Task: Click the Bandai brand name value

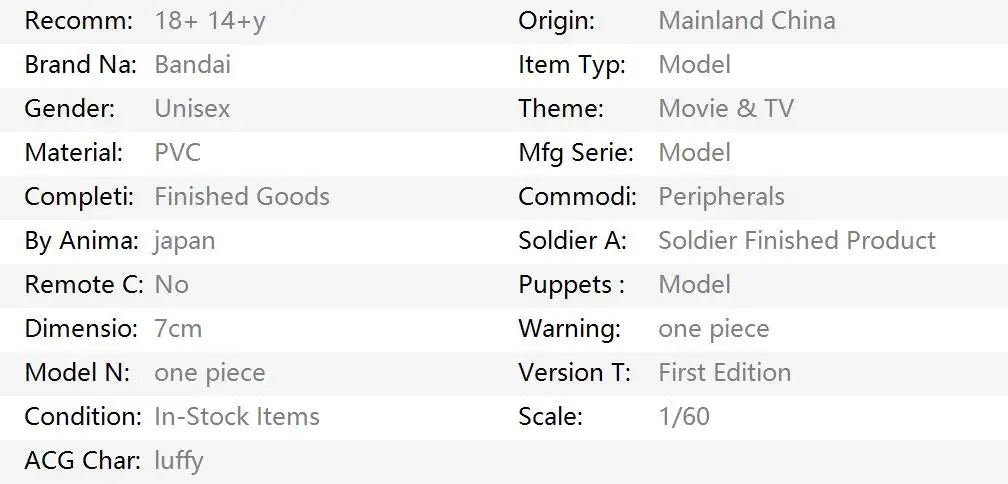Action: pyautogui.click(x=192, y=65)
